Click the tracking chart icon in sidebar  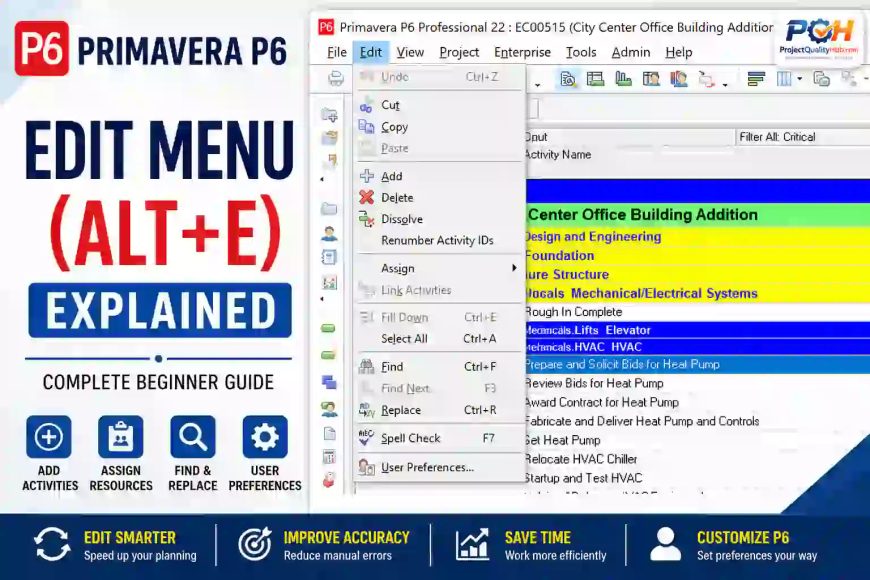(329, 282)
